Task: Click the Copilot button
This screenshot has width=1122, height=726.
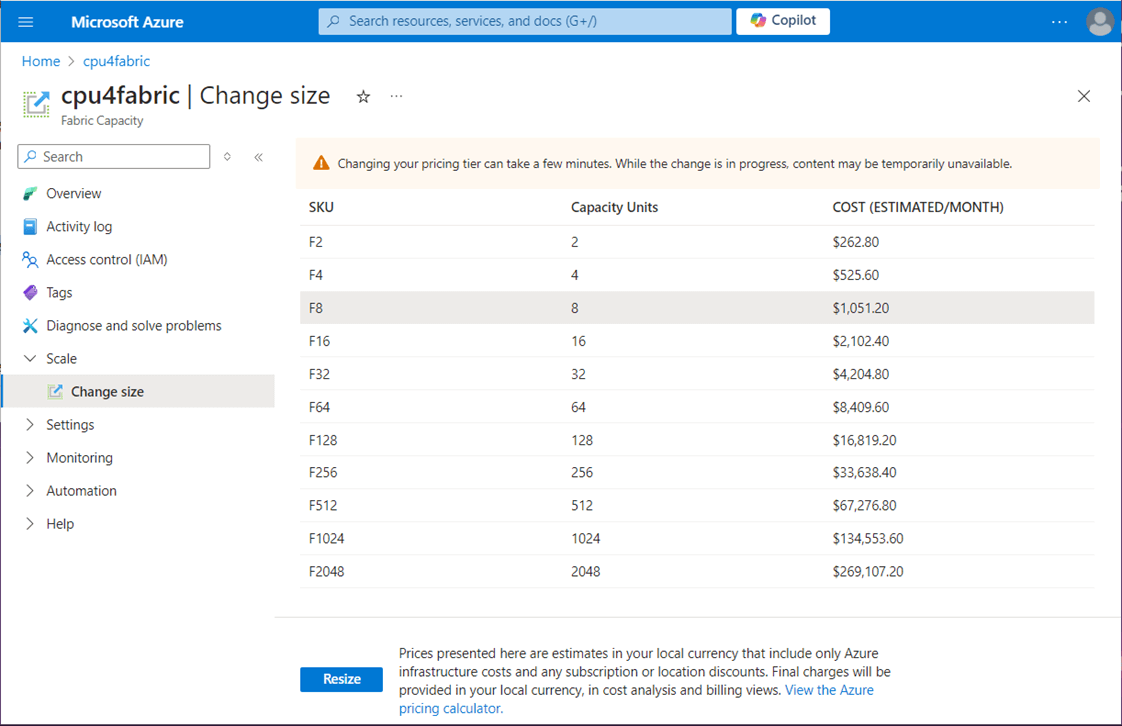Action: 783,21
